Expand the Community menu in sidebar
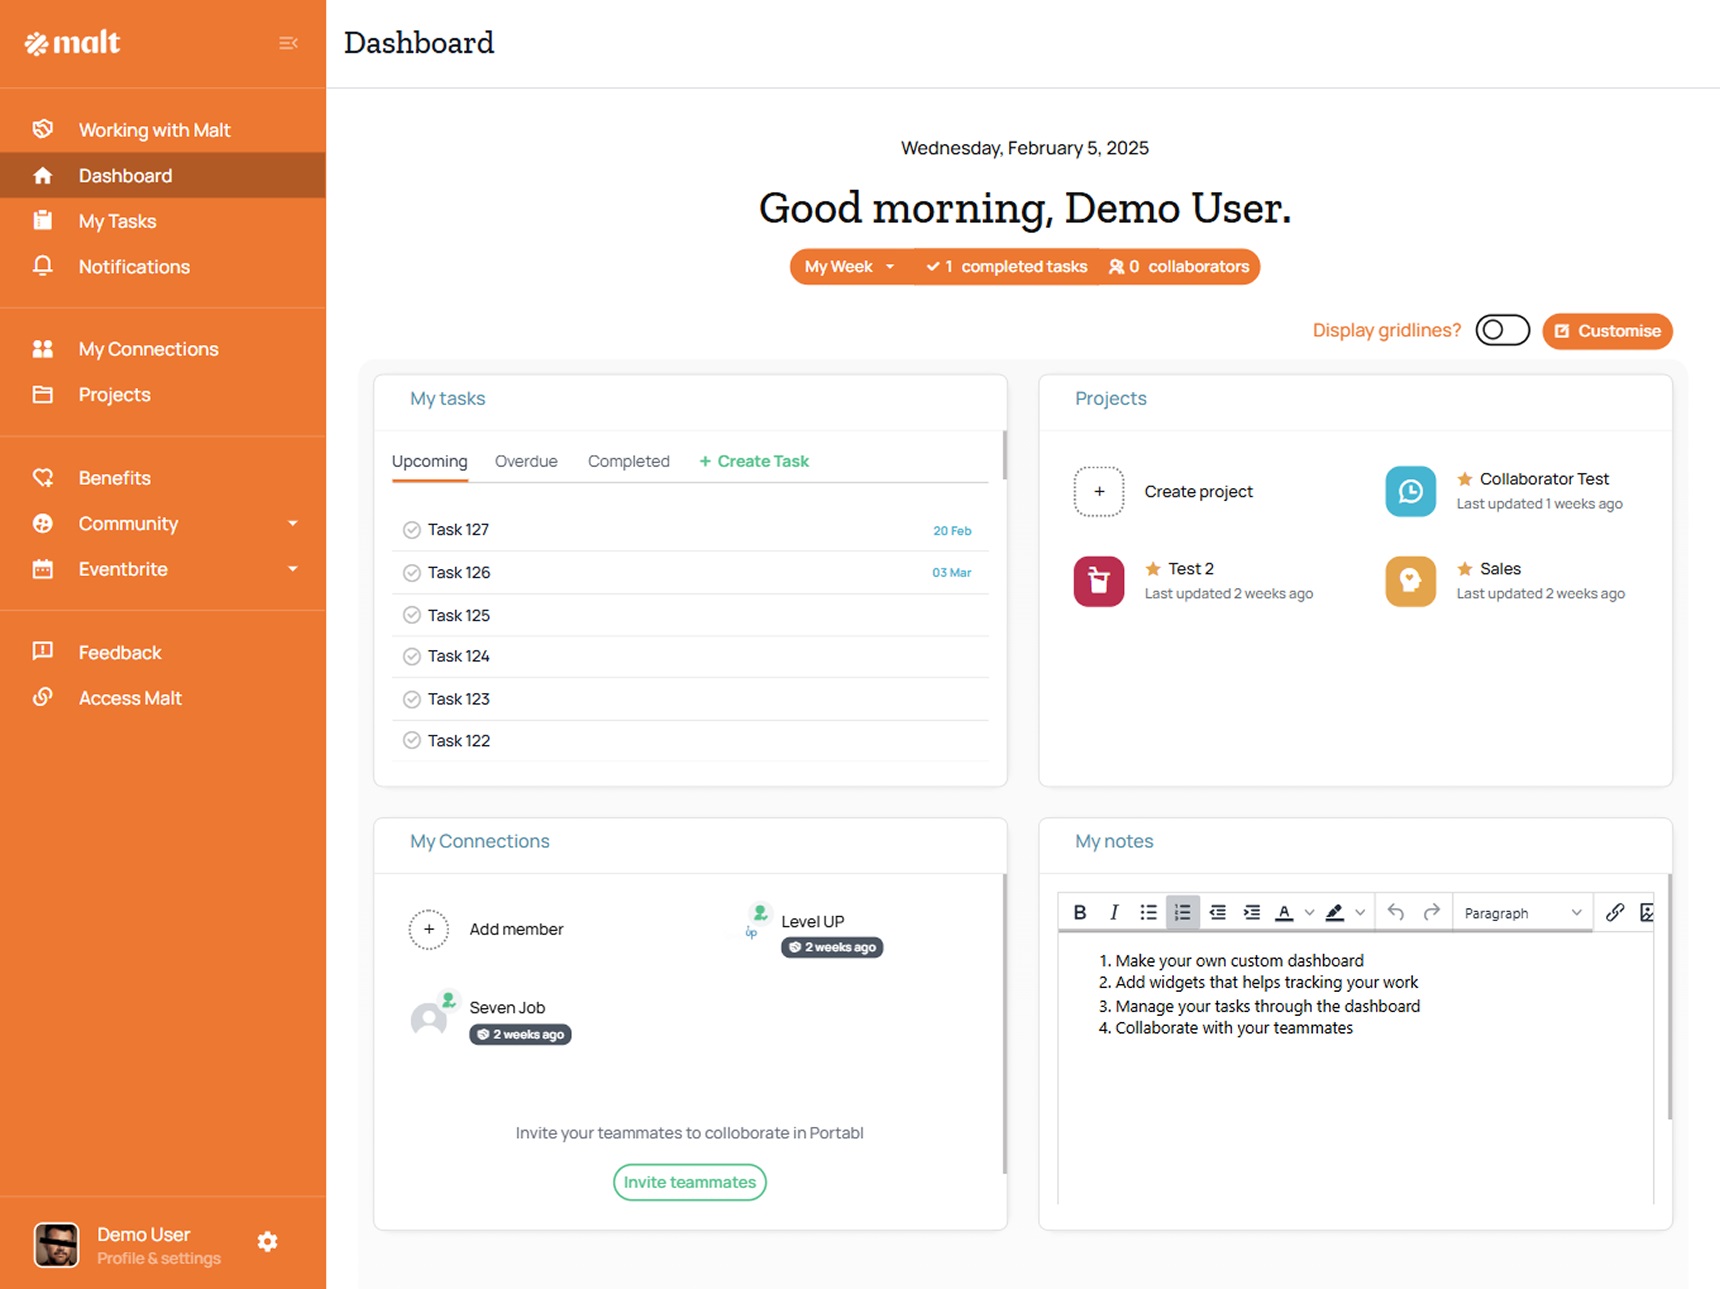This screenshot has height=1289, width=1720. tap(292, 523)
